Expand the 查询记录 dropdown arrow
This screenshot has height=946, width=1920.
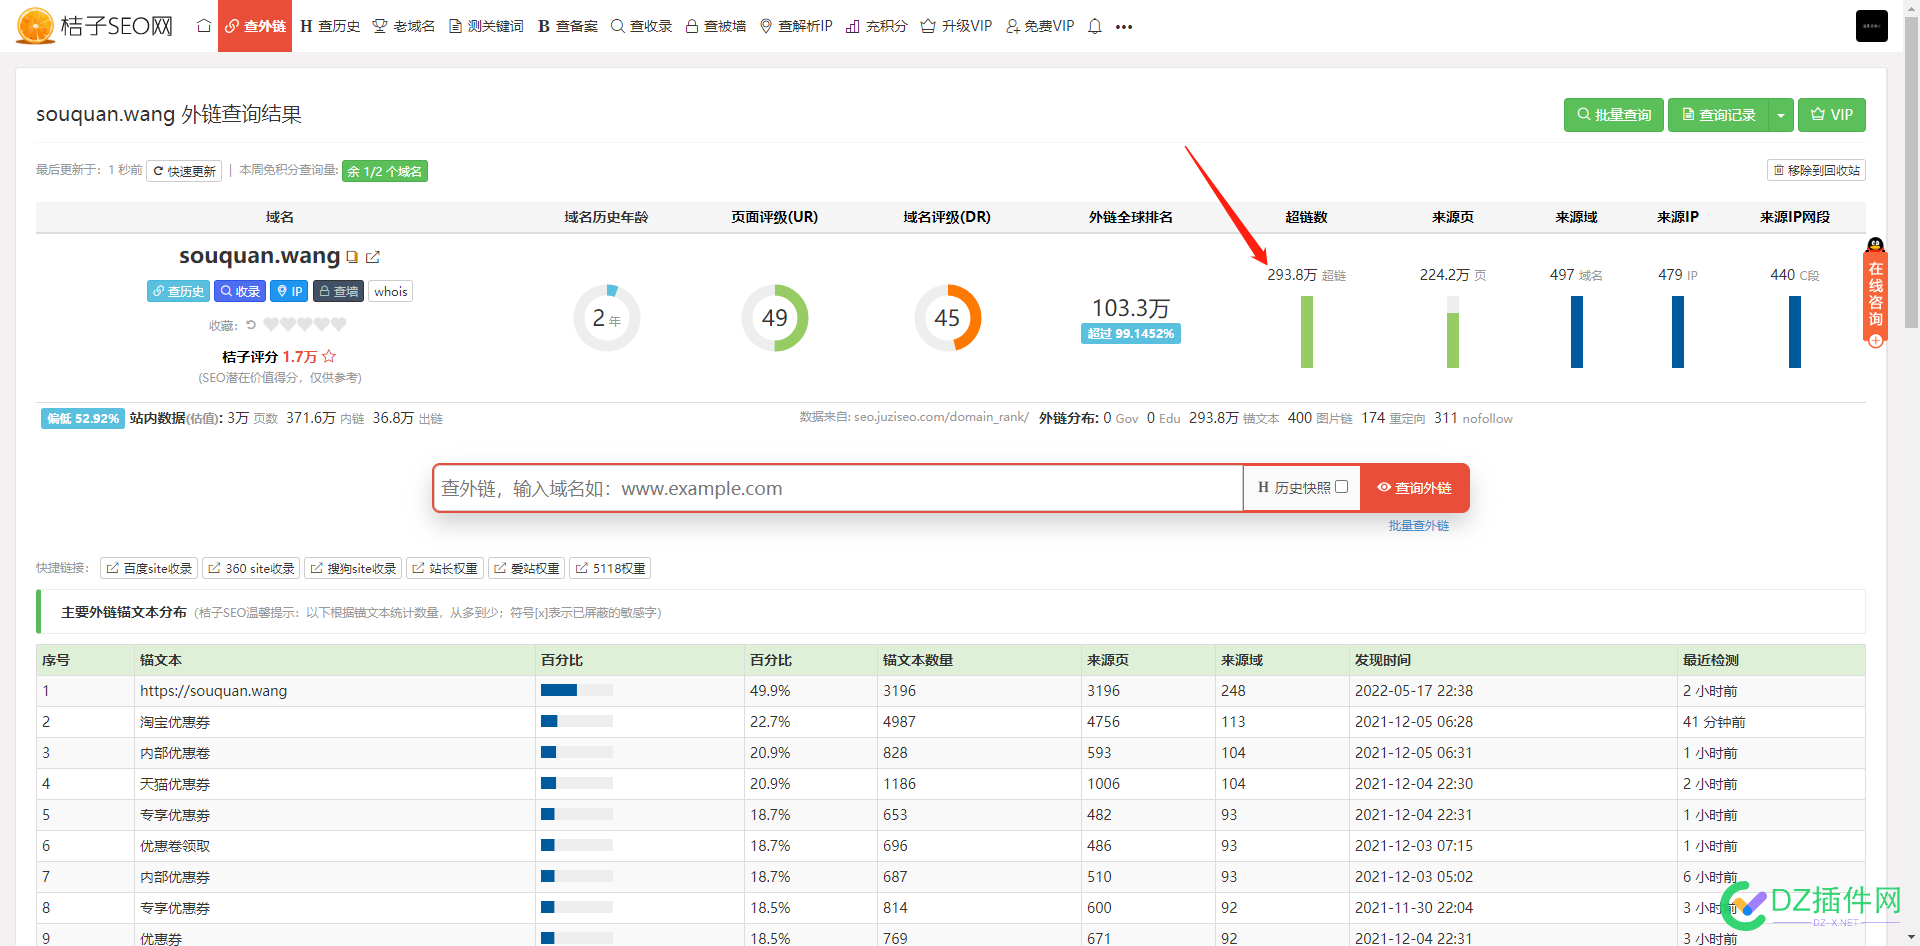tap(1781, 115)
